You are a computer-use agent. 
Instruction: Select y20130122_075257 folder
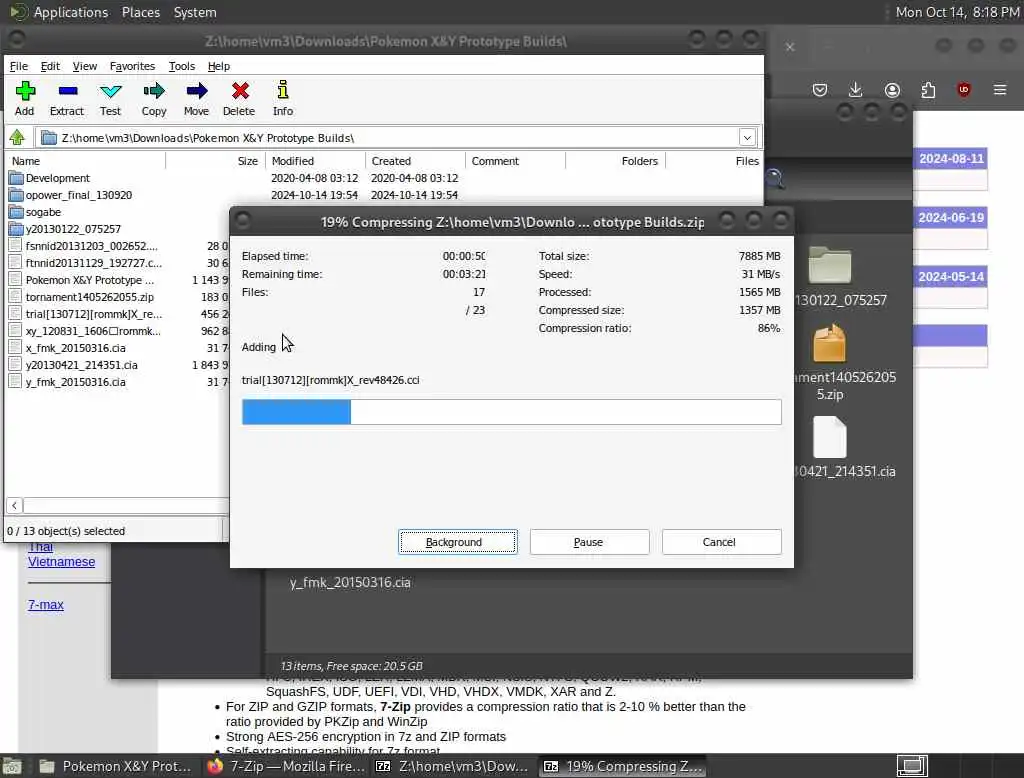point(73,229)
